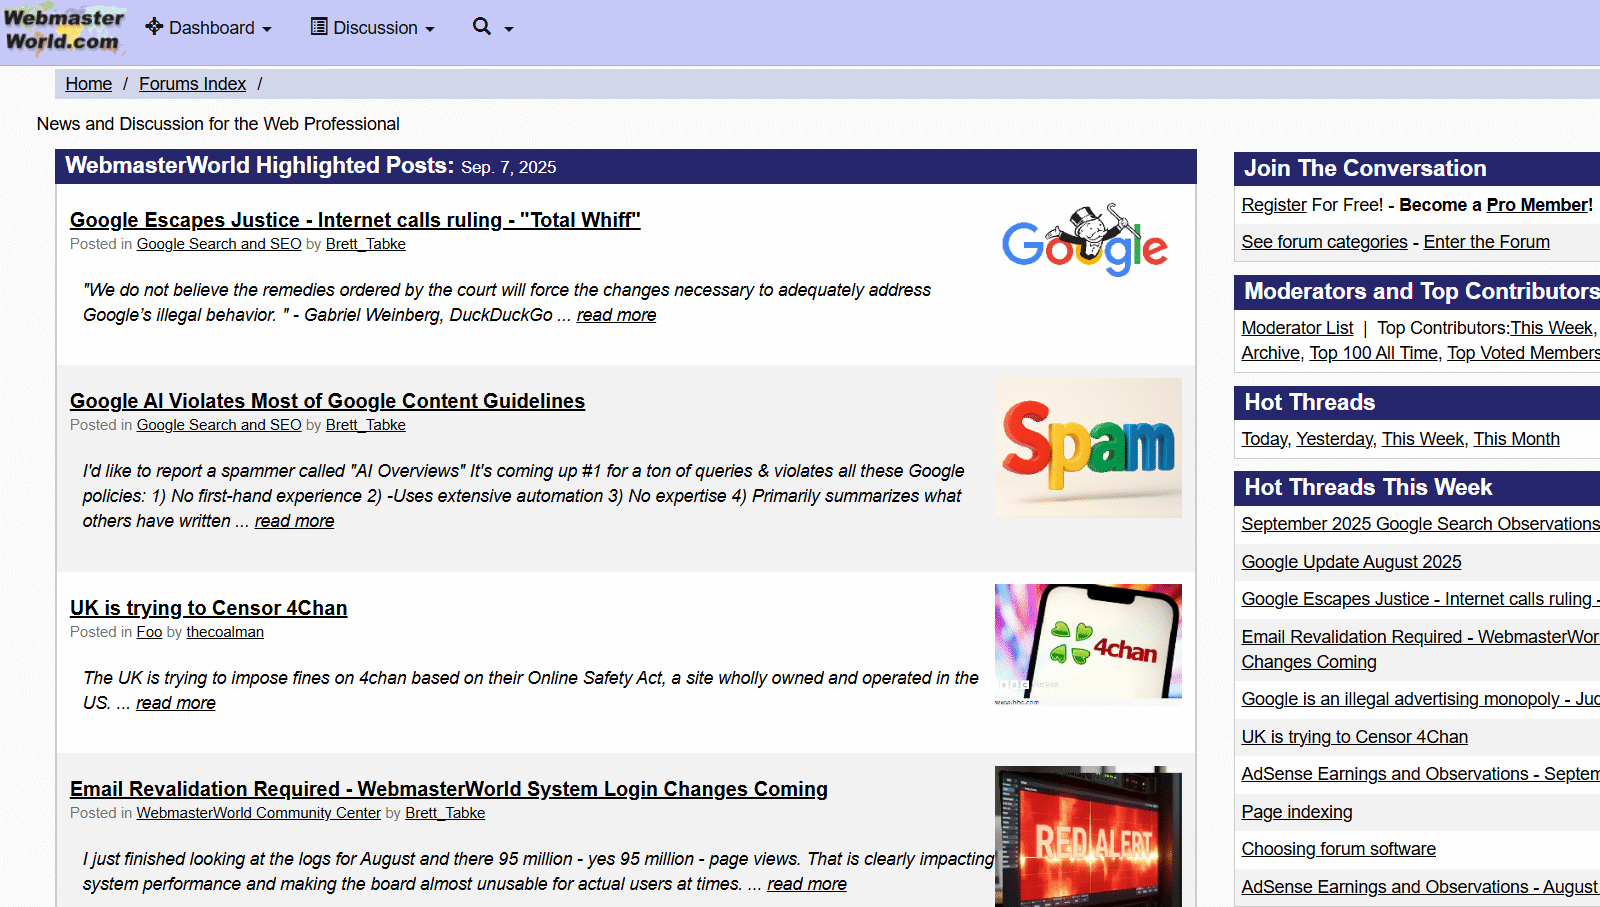Screen dimensions: 1600x907
Task: Open Google Update August 2025 thread
Action: pos(1351,562)
